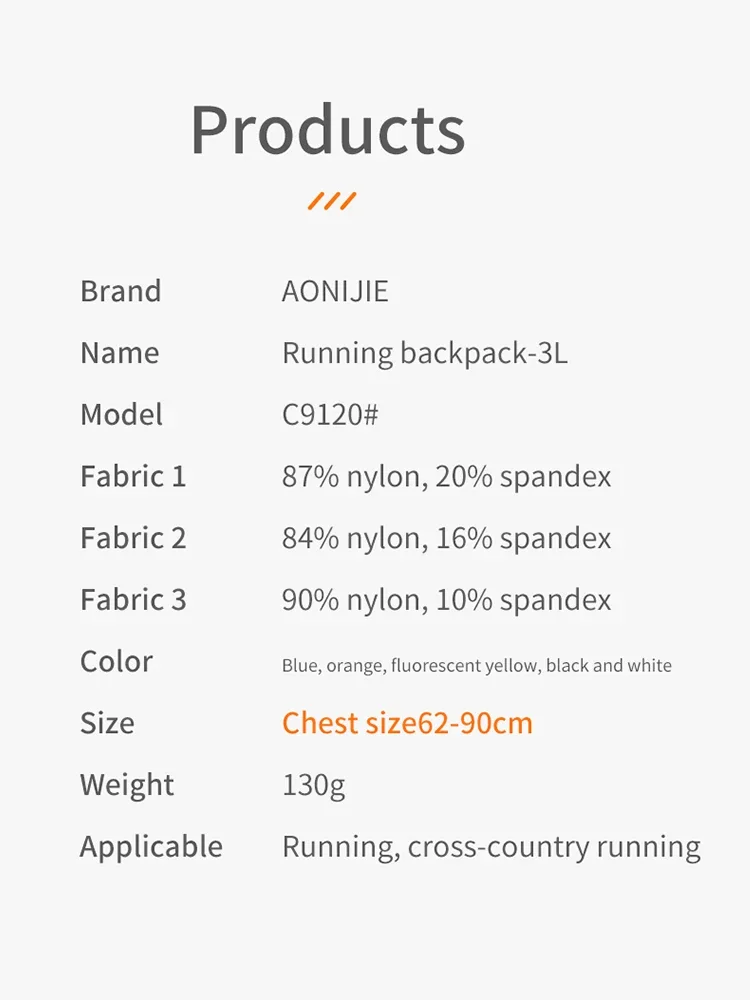Click the model number C9120#
Viewport: 750px width, 1000px height.
click(x=330, y=415)
